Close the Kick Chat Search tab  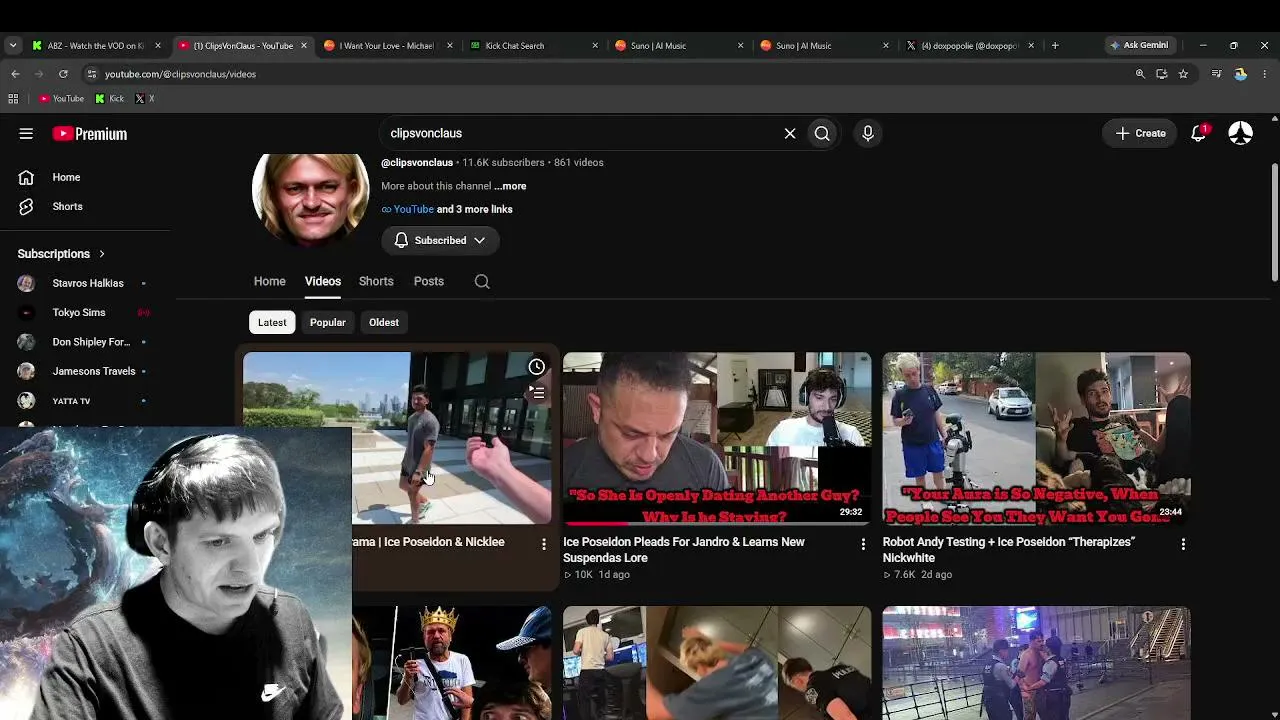click(x=595, y=45)
